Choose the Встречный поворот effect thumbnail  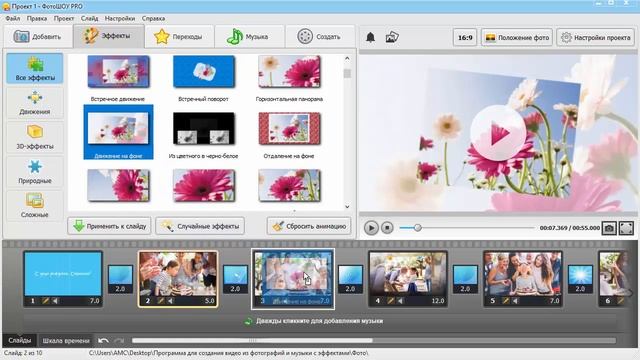(x=204, y=72)
